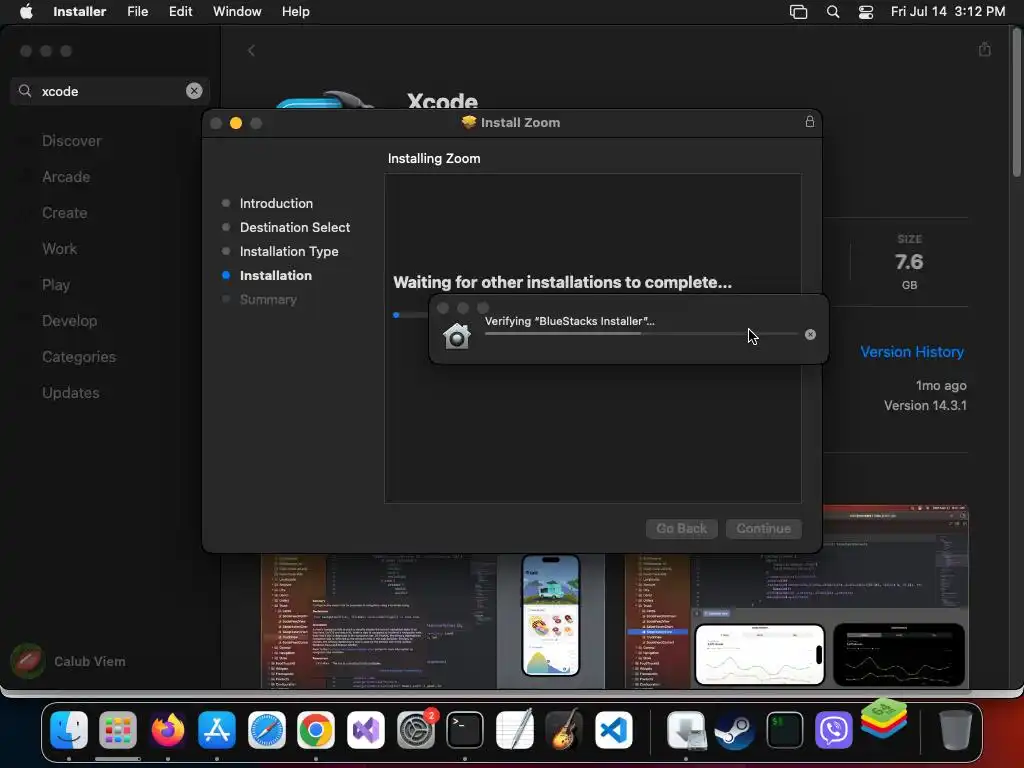Select Discover in App Store sidebar
The image size is (1024, 768).
coord(72,141)
